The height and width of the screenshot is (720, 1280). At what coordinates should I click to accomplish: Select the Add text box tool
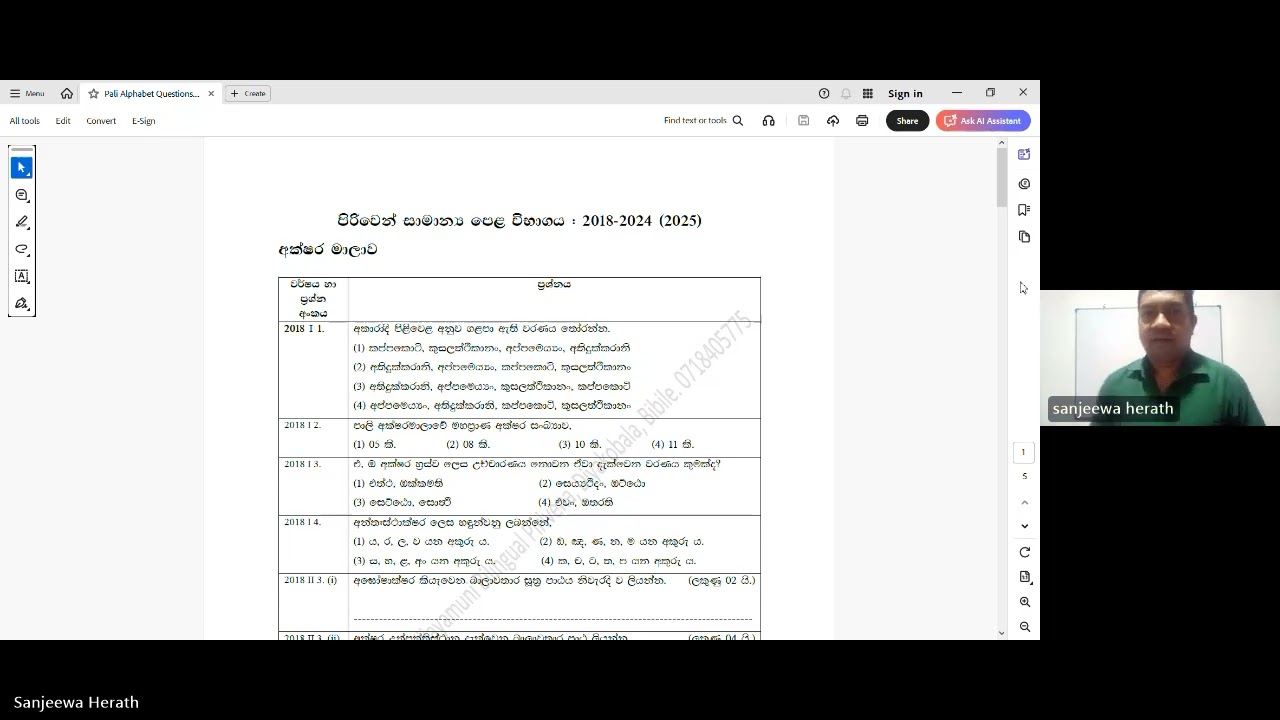pyautogui.click(x=22, y=276)
